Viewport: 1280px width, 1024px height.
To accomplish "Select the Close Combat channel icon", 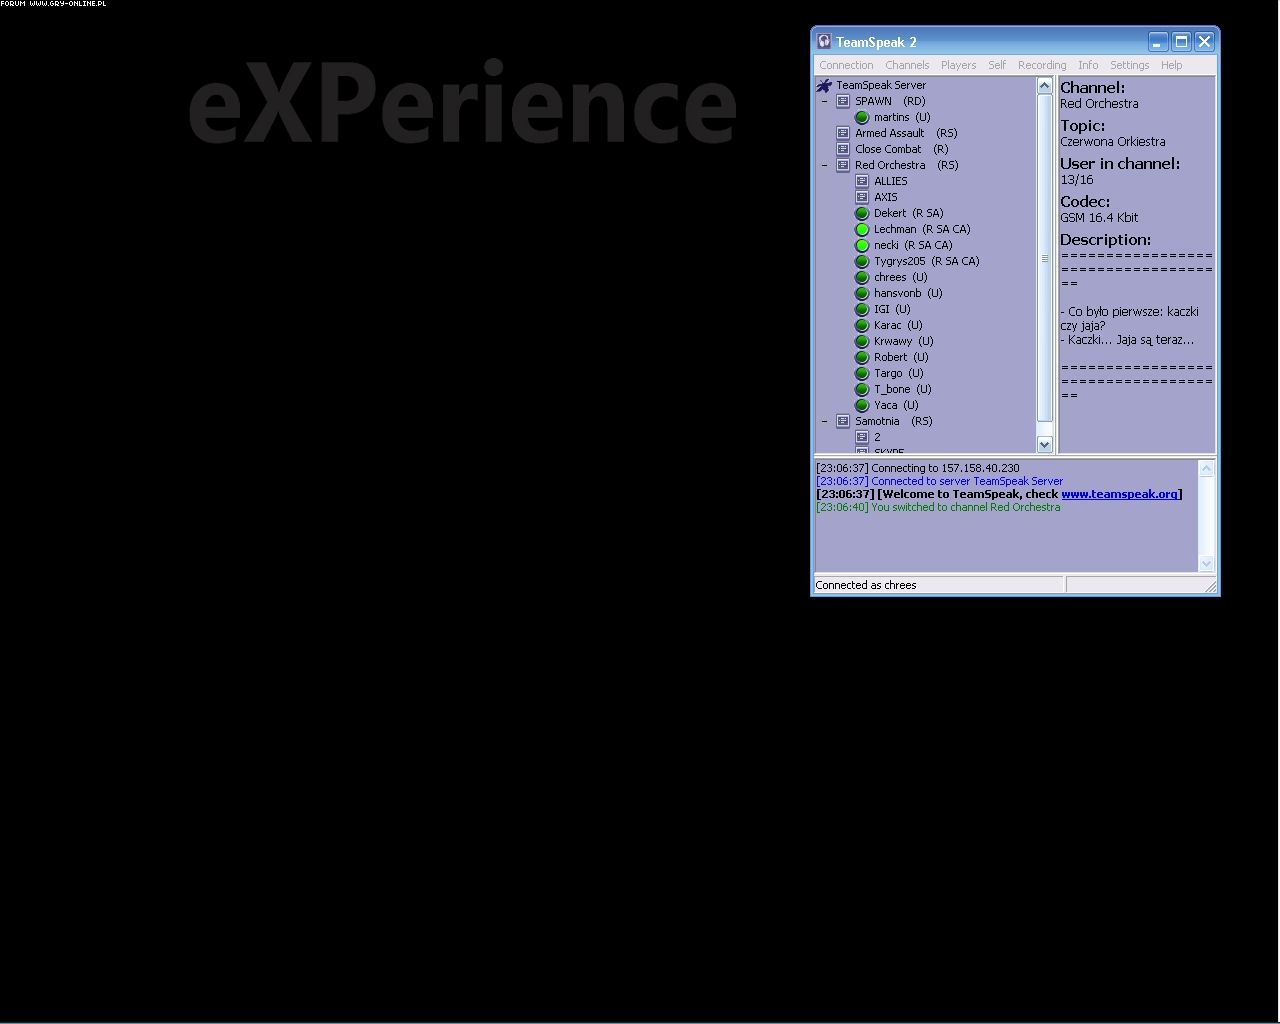I will point(843,149).
